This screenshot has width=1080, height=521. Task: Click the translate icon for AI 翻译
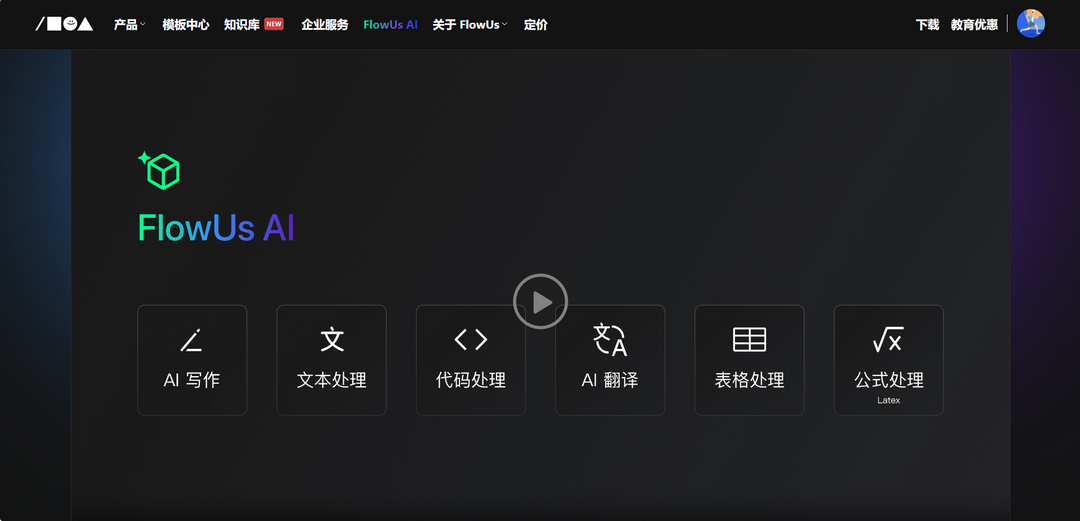pyautogui.click(x=610, y=339)
